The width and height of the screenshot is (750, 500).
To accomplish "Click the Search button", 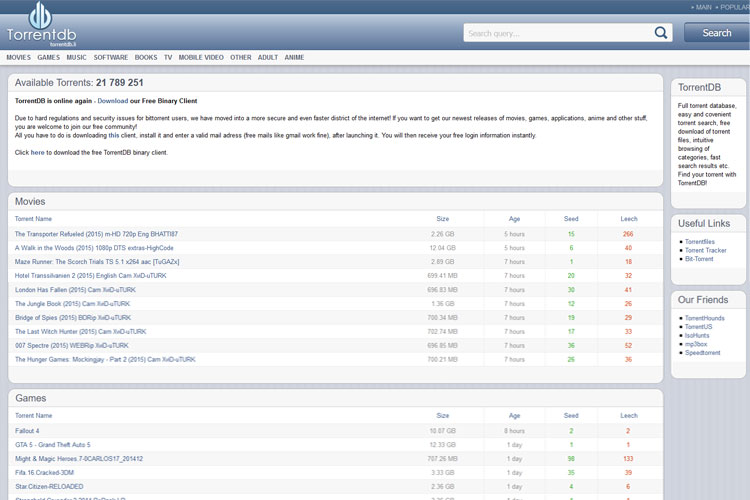I will 717,33.
